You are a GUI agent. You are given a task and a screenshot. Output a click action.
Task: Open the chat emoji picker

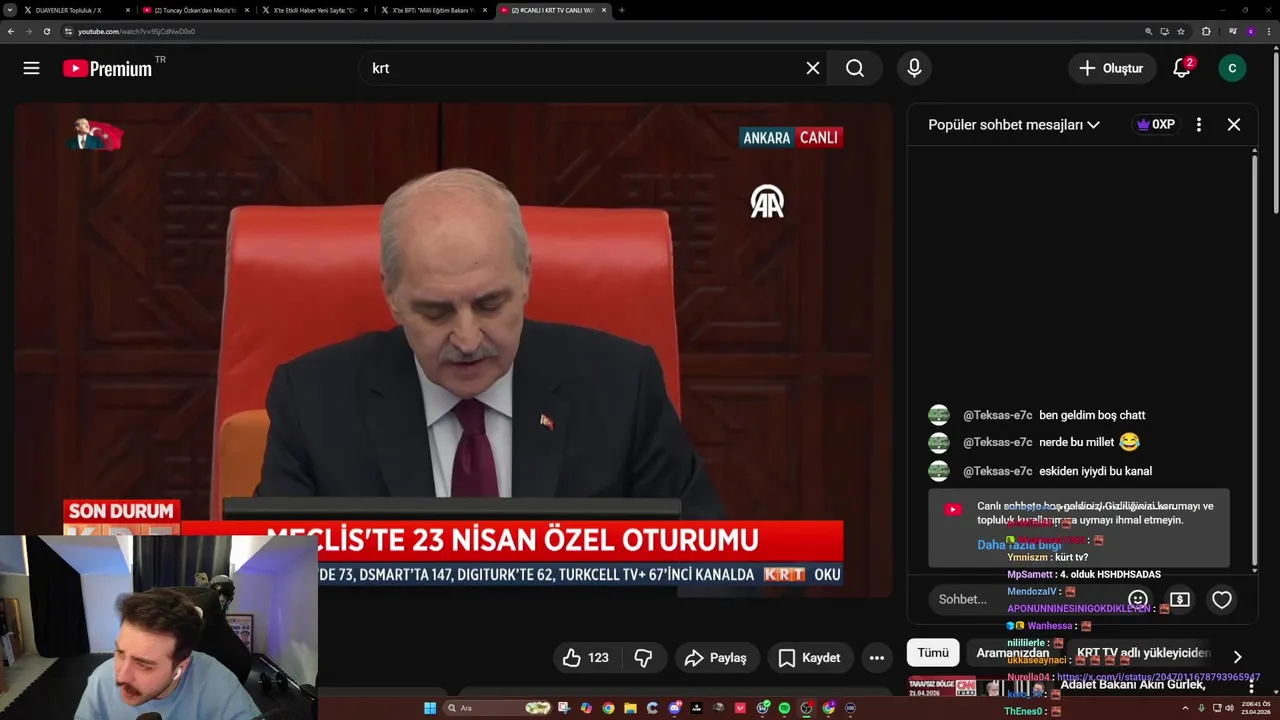[x=1138, y=599]
